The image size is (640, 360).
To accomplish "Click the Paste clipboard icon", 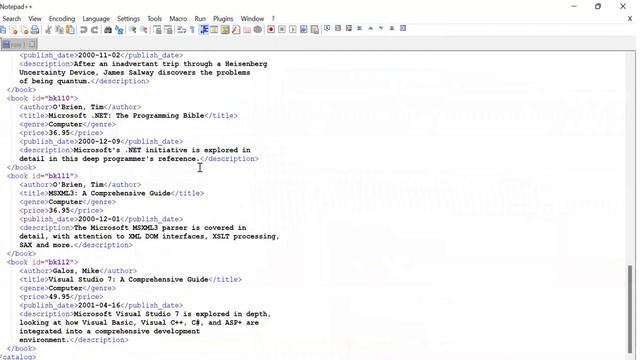I will [70, 30].
